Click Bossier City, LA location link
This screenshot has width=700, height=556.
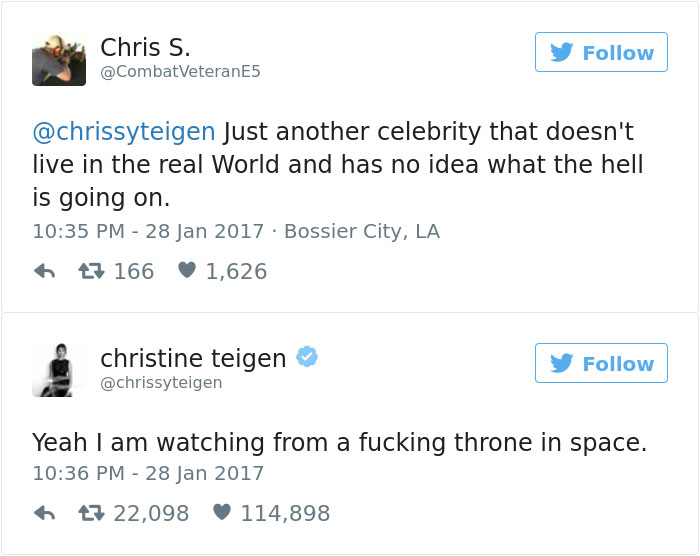click(362, 231)
